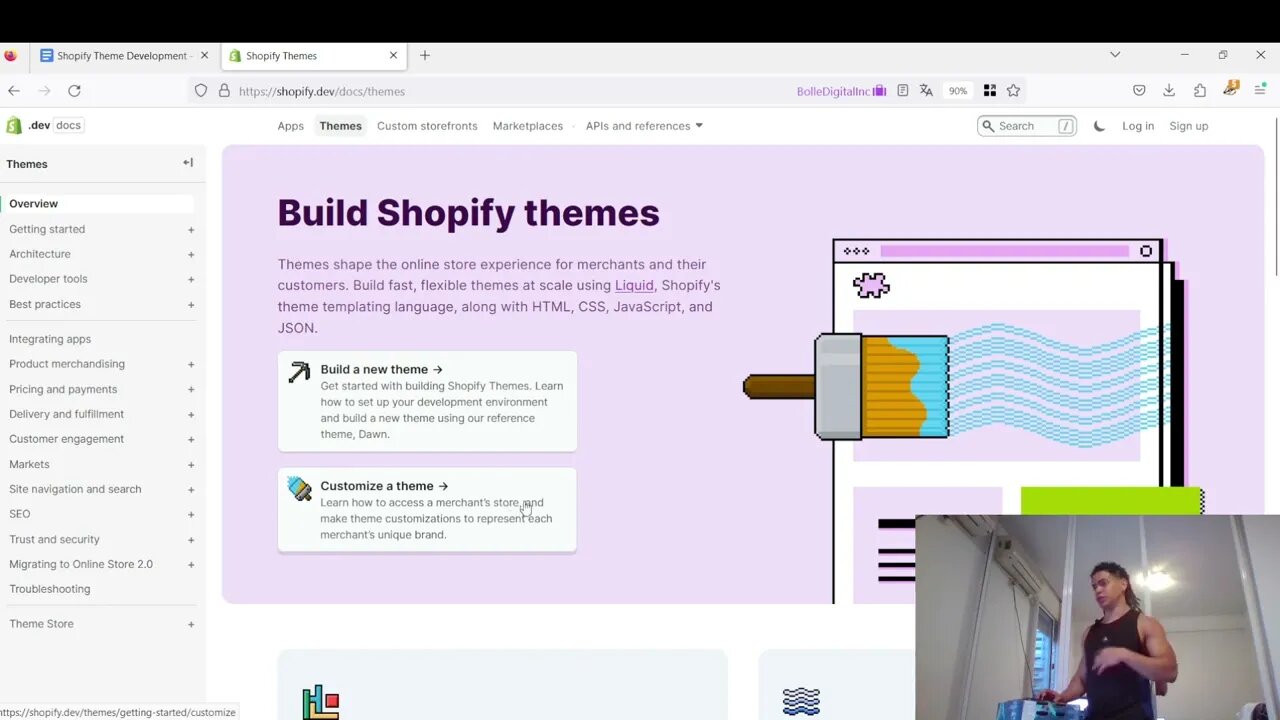
Task: Expand Getting started section
Action: 191,229
